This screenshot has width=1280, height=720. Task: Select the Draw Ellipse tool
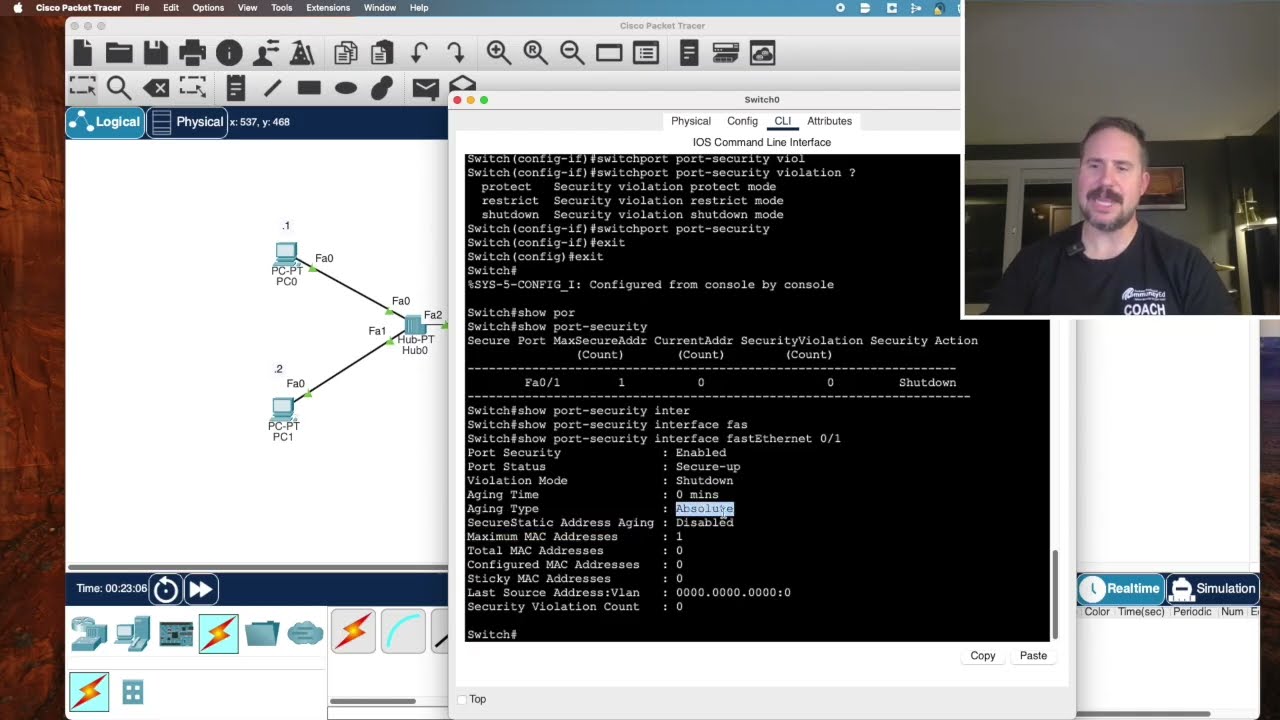(x=346, y=88)
